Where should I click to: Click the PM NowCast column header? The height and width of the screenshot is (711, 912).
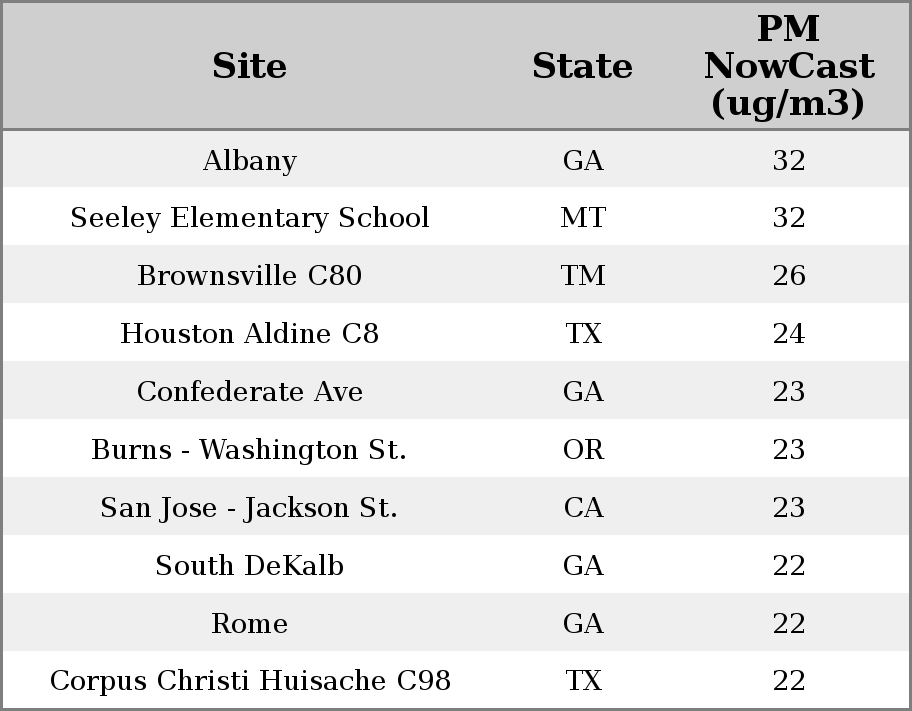point(788,66)
